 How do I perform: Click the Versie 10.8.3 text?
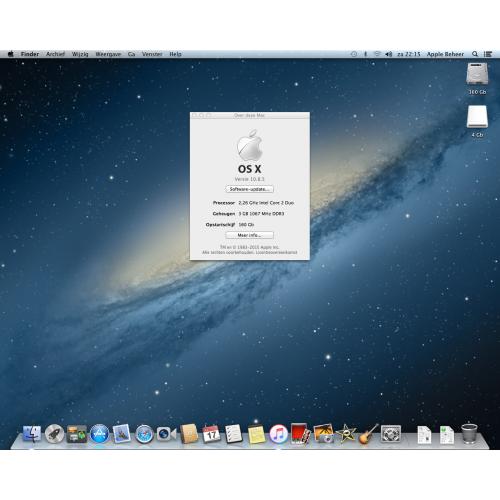tap(249, 179)
